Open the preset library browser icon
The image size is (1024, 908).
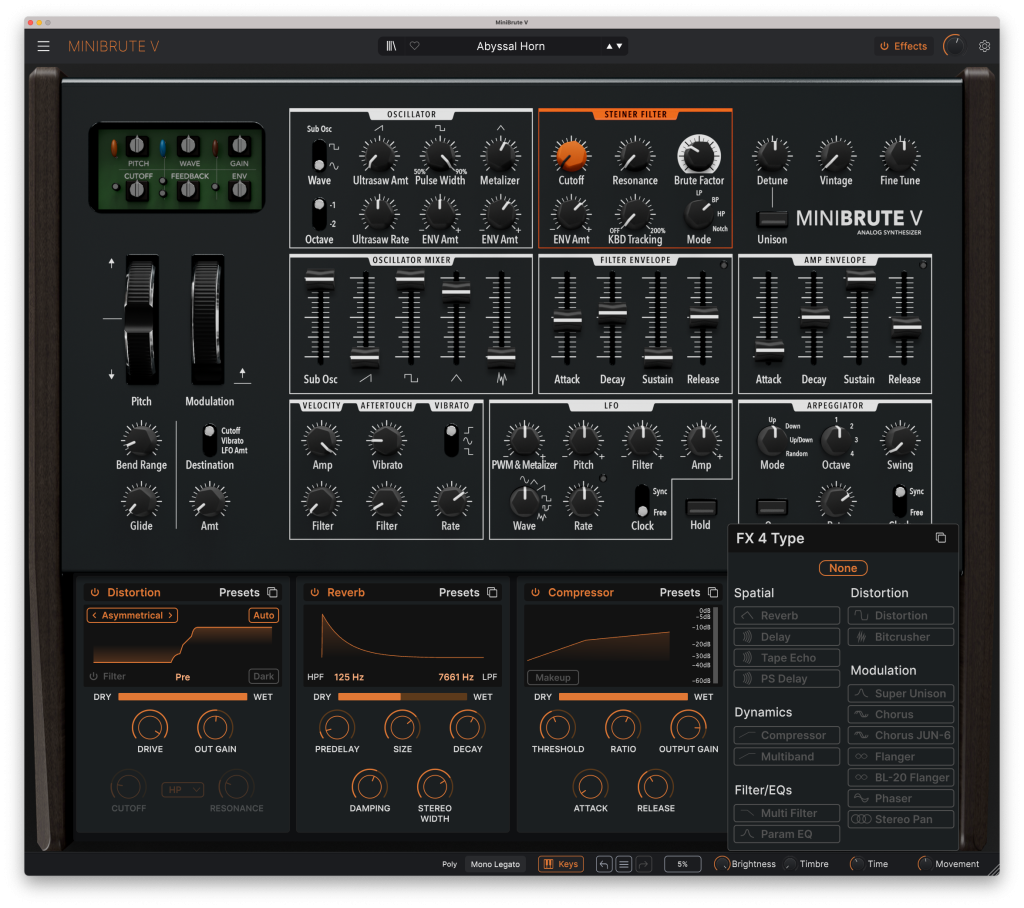click(x=393, y=45)
